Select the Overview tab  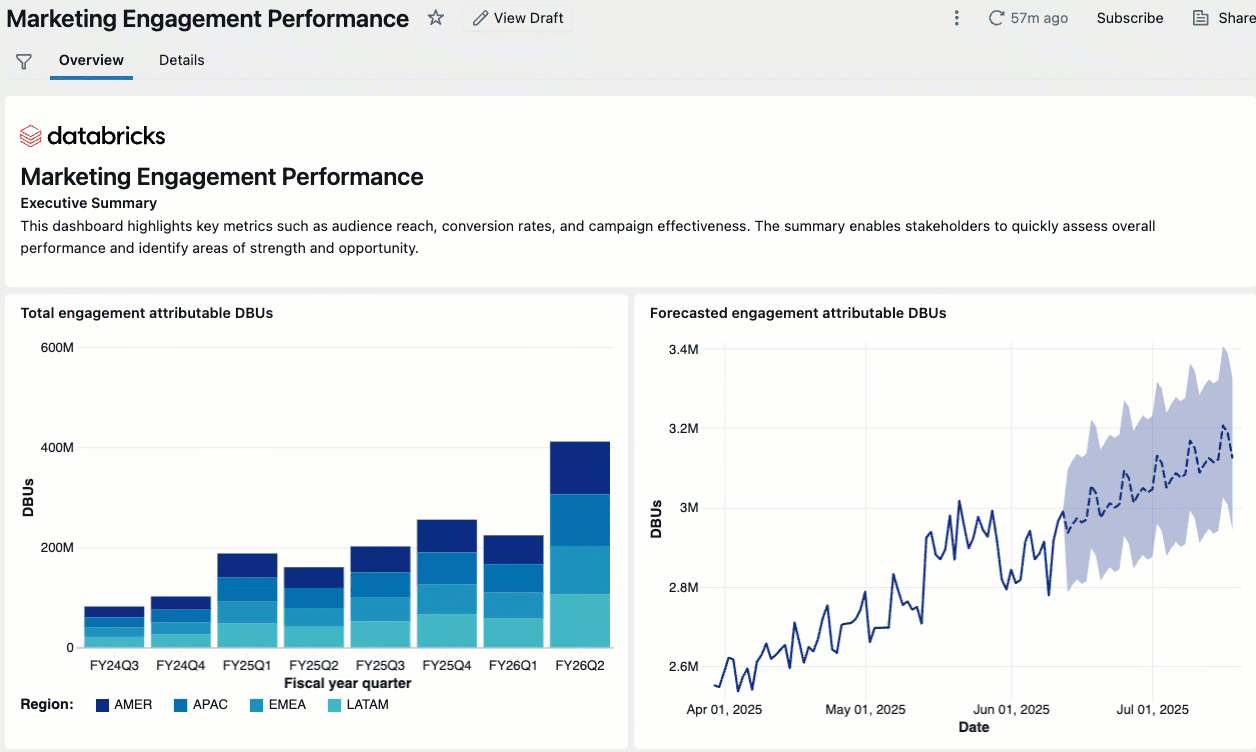(x=91, y=60)
